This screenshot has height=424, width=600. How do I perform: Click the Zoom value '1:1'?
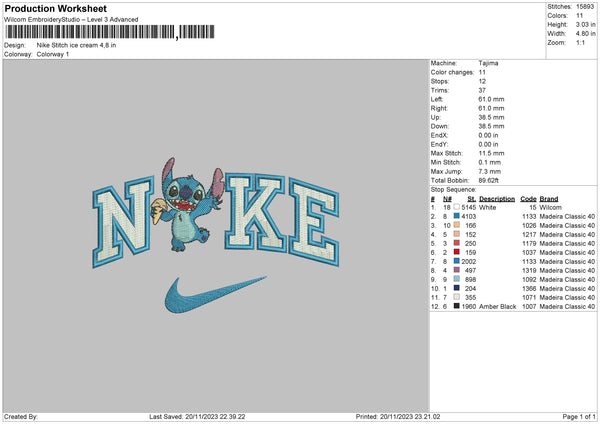580,42
